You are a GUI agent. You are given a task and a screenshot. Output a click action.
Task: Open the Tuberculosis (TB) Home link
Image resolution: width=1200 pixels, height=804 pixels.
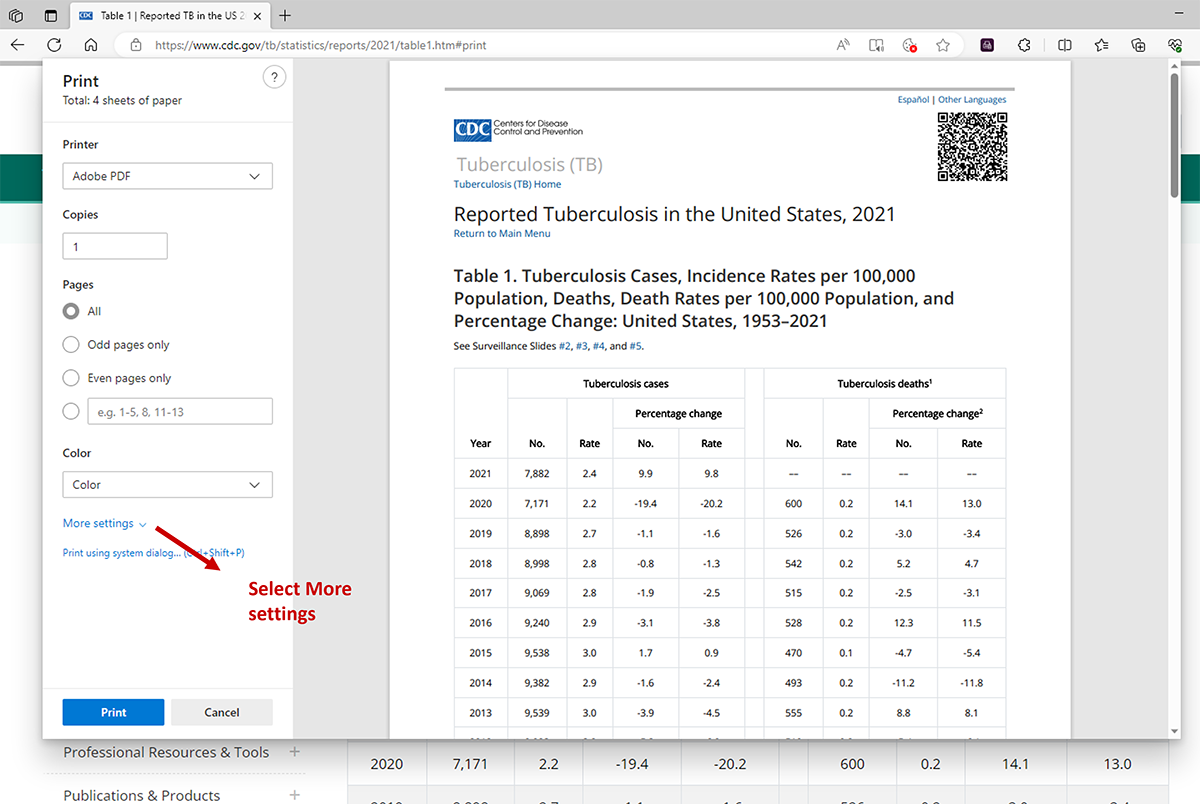506,184
